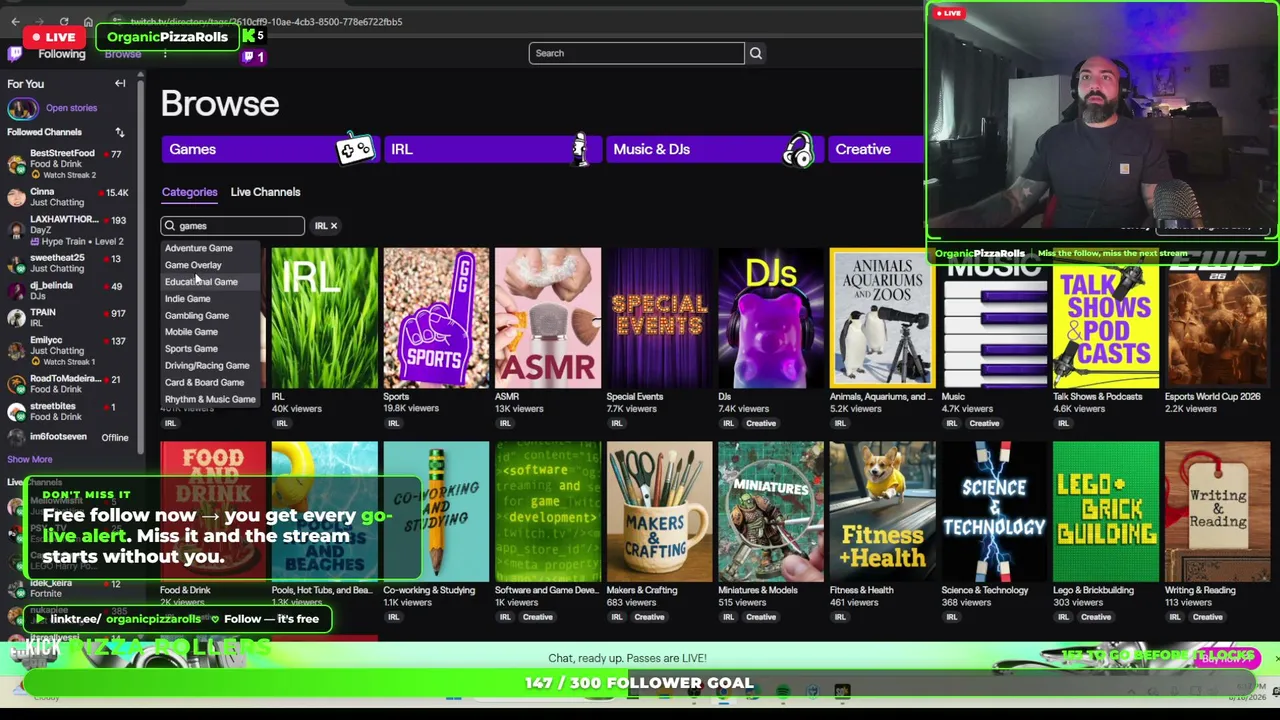Click the main Search input field
Viewport: 1280px width, 720px height.
[x=637, y=53]
